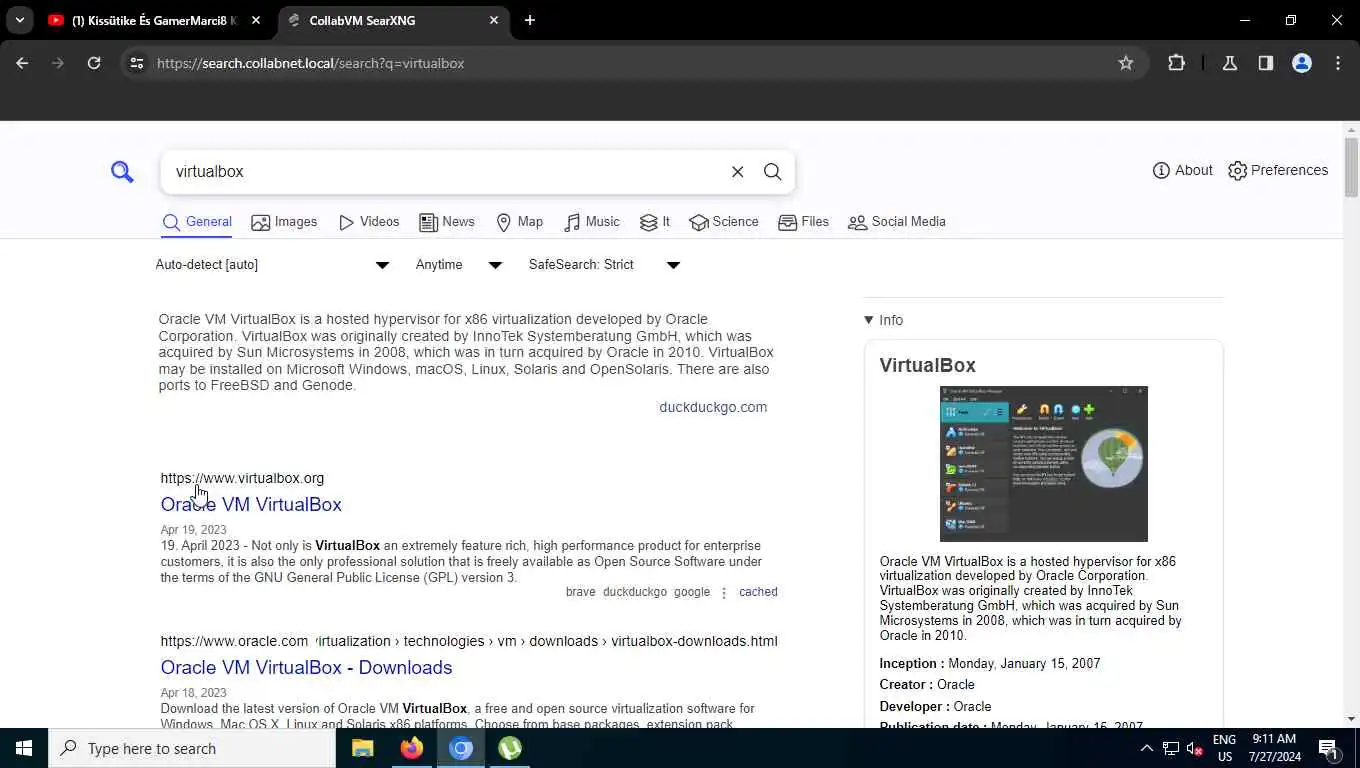The width and height of the screenshot is (1360, 768).
Task: Open File Explorer from the taskbar
Action: pos(362,748)
